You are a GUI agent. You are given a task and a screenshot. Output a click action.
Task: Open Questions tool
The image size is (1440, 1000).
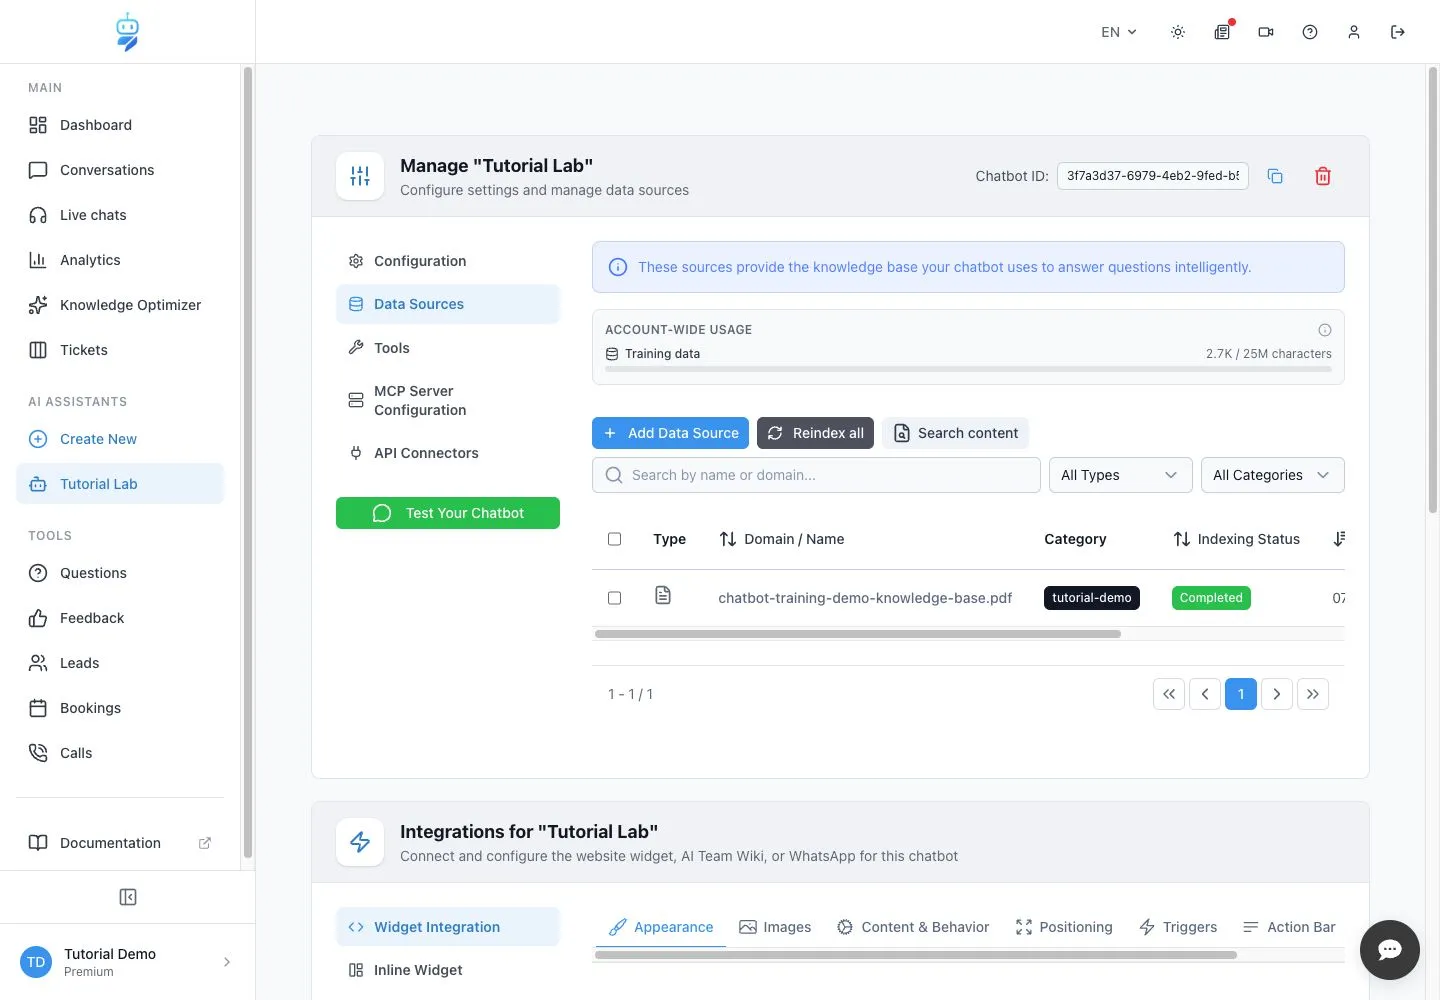click(x=120, y=573)
